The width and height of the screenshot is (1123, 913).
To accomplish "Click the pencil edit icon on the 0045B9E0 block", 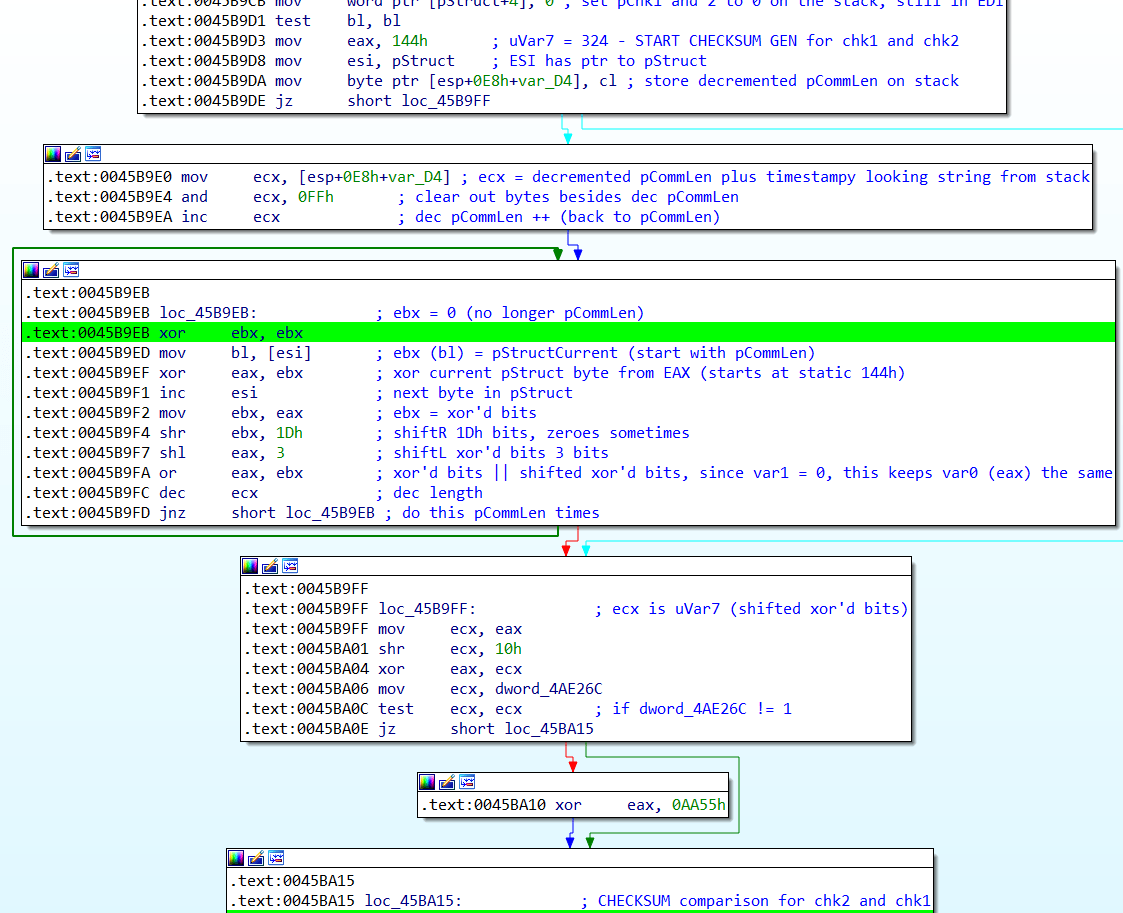I will pyautogui.click(x=73, y=154).
